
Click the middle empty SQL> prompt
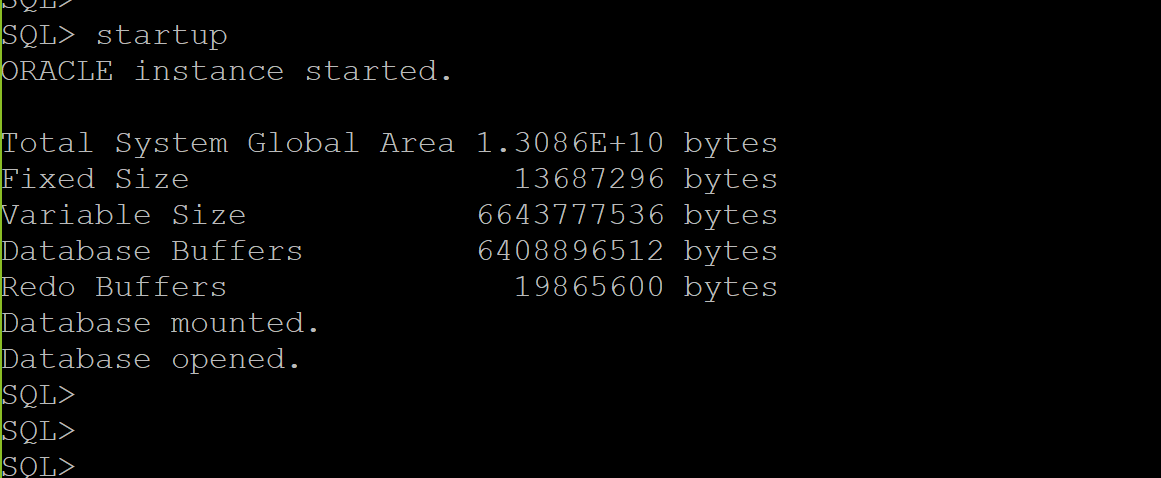(39, 431)
